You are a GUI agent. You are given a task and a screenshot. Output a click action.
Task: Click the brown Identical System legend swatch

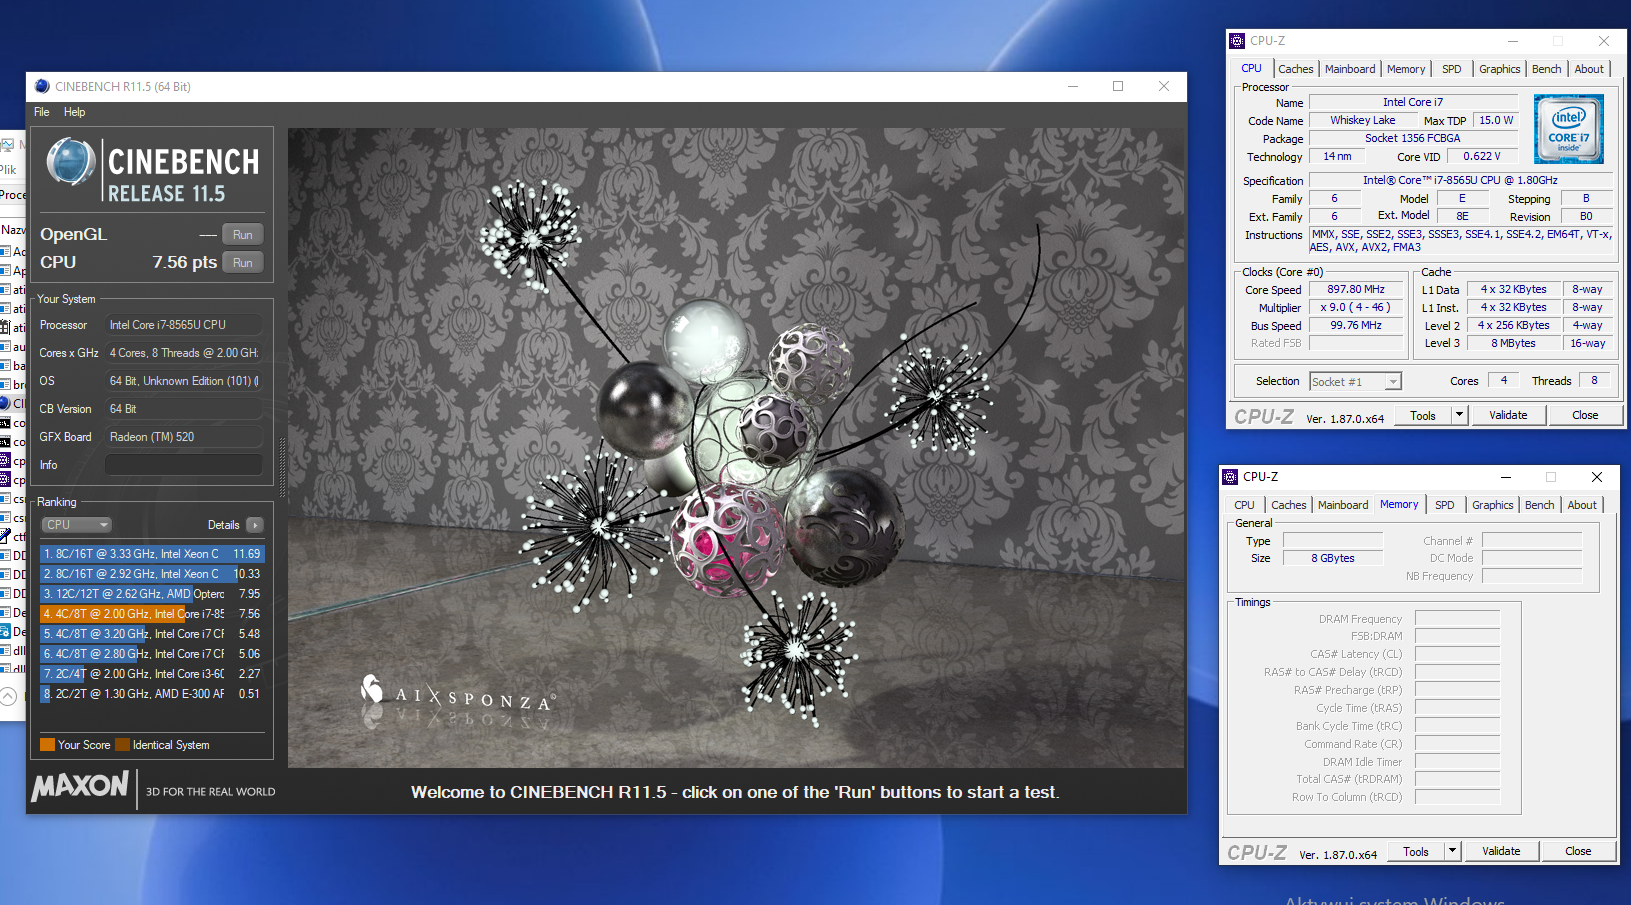click(122, 745)
